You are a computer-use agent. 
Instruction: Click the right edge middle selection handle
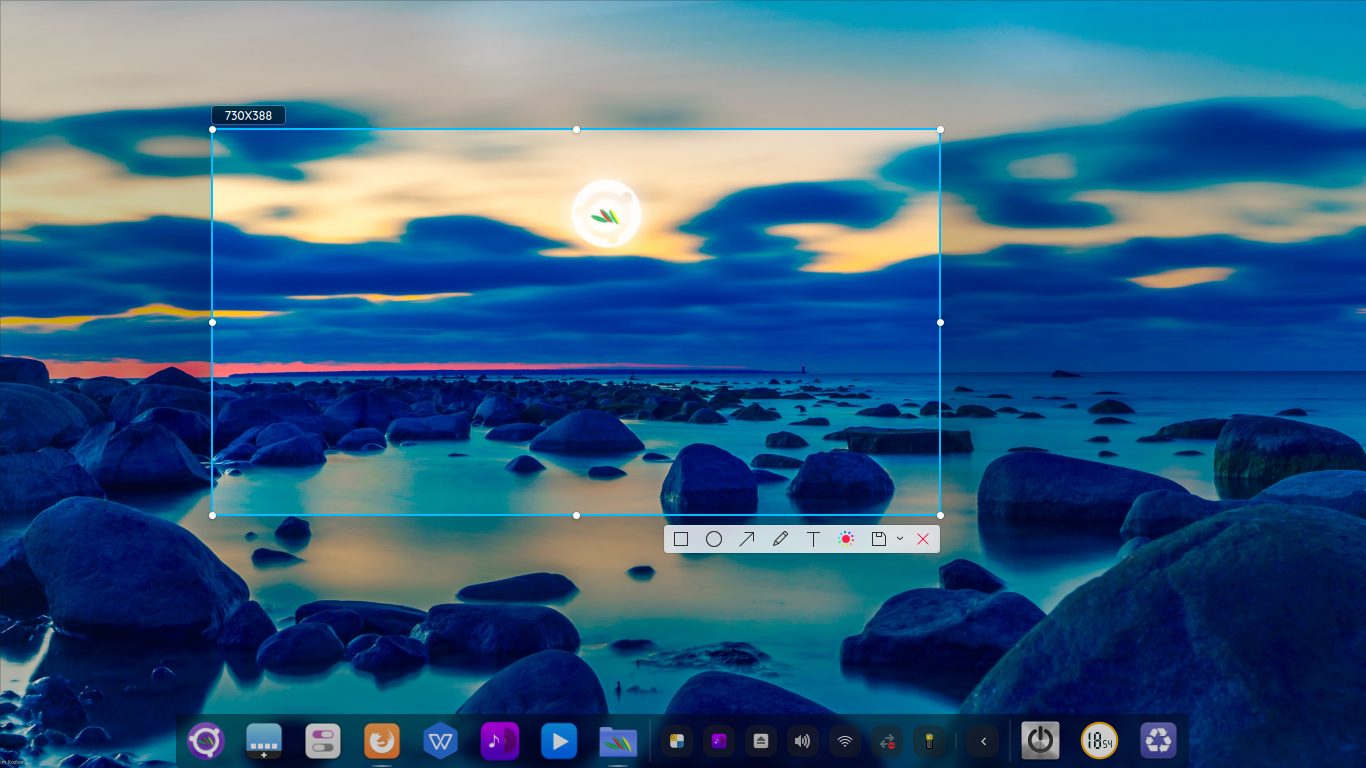coord(940,322)
